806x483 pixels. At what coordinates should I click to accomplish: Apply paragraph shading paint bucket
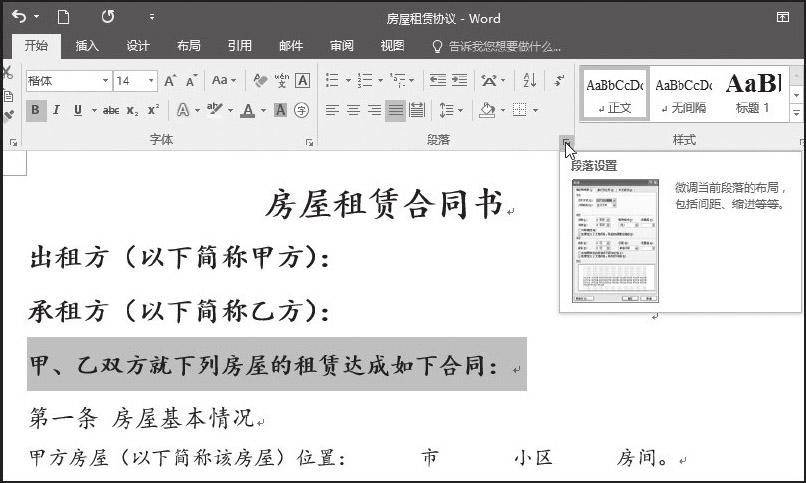click(x=487, y=110)
